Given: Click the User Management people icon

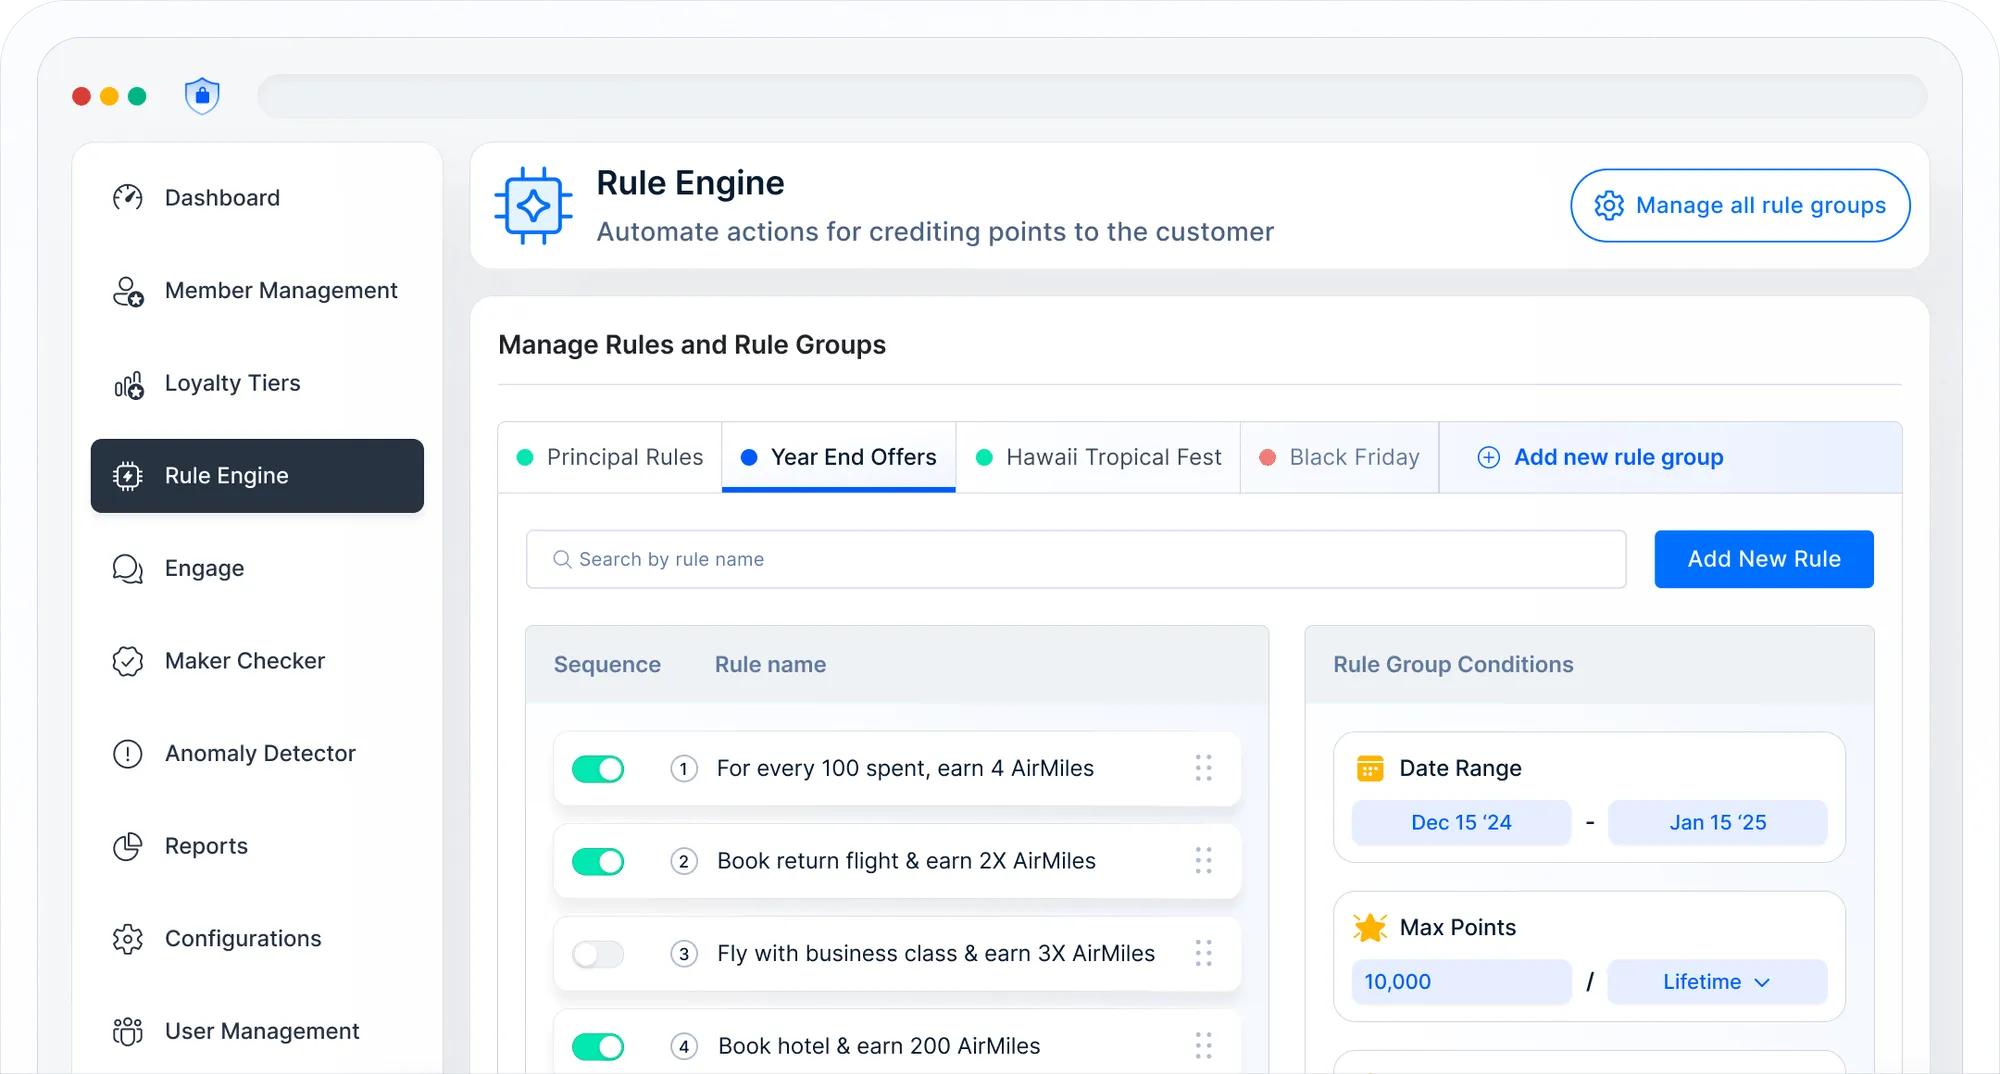Looking at the screenshot, I should tap(128, 1031).
